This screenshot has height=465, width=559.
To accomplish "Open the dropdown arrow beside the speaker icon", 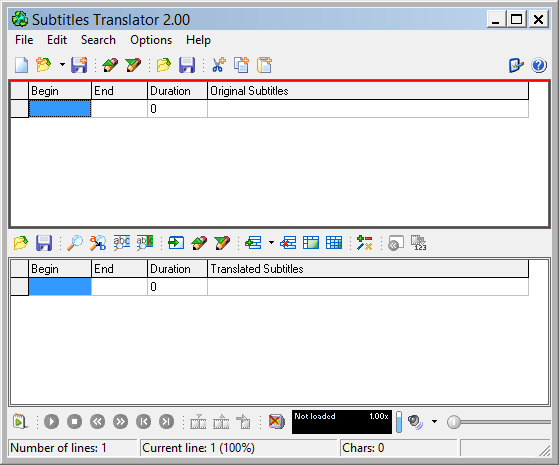I will tap(434, 421).
